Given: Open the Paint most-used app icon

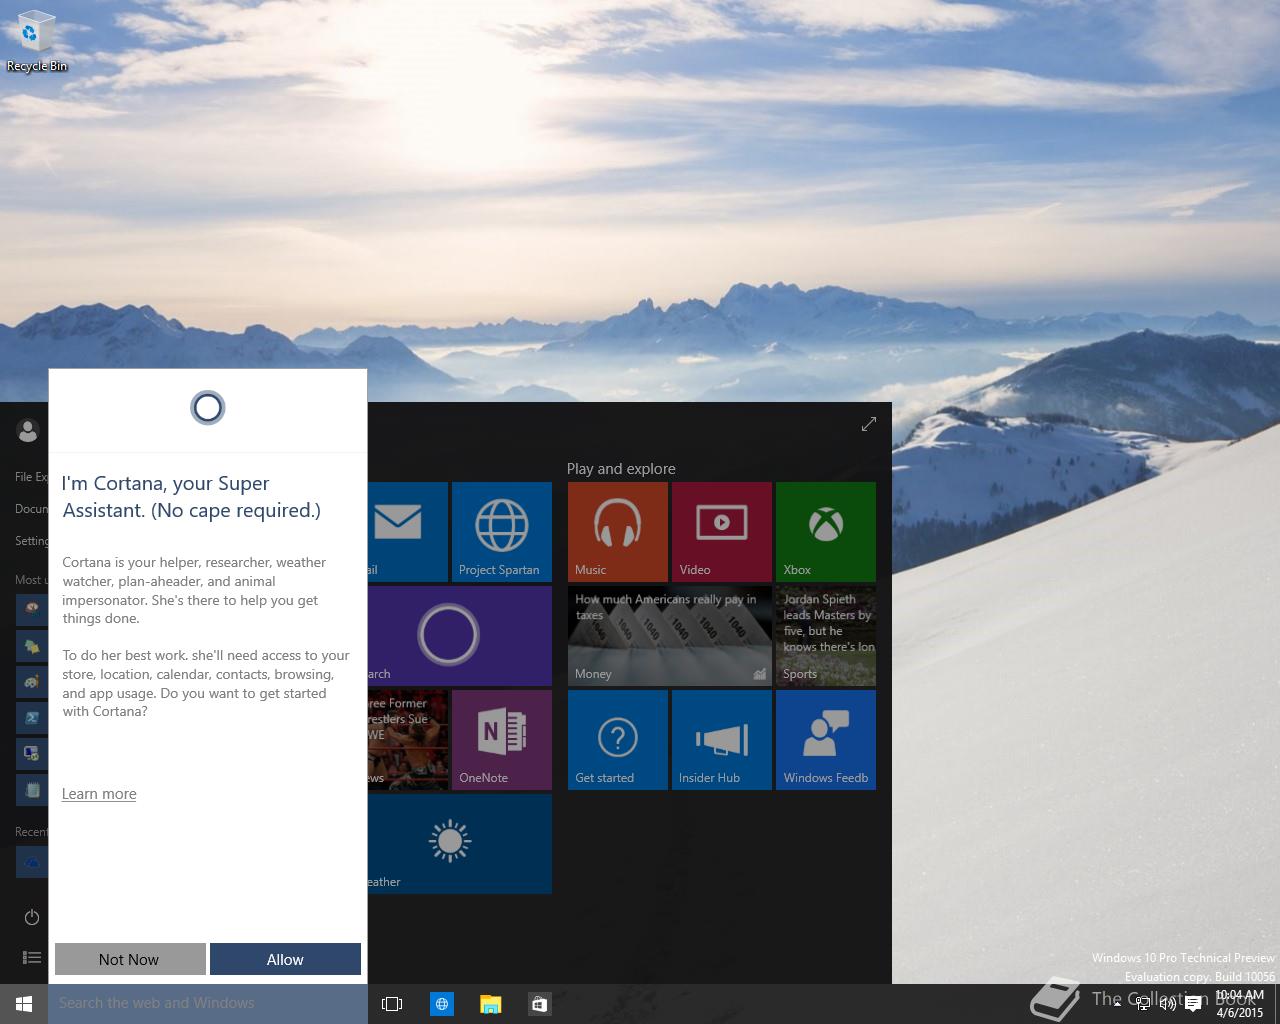Looking at the screenshot, I should coord(32,681).
